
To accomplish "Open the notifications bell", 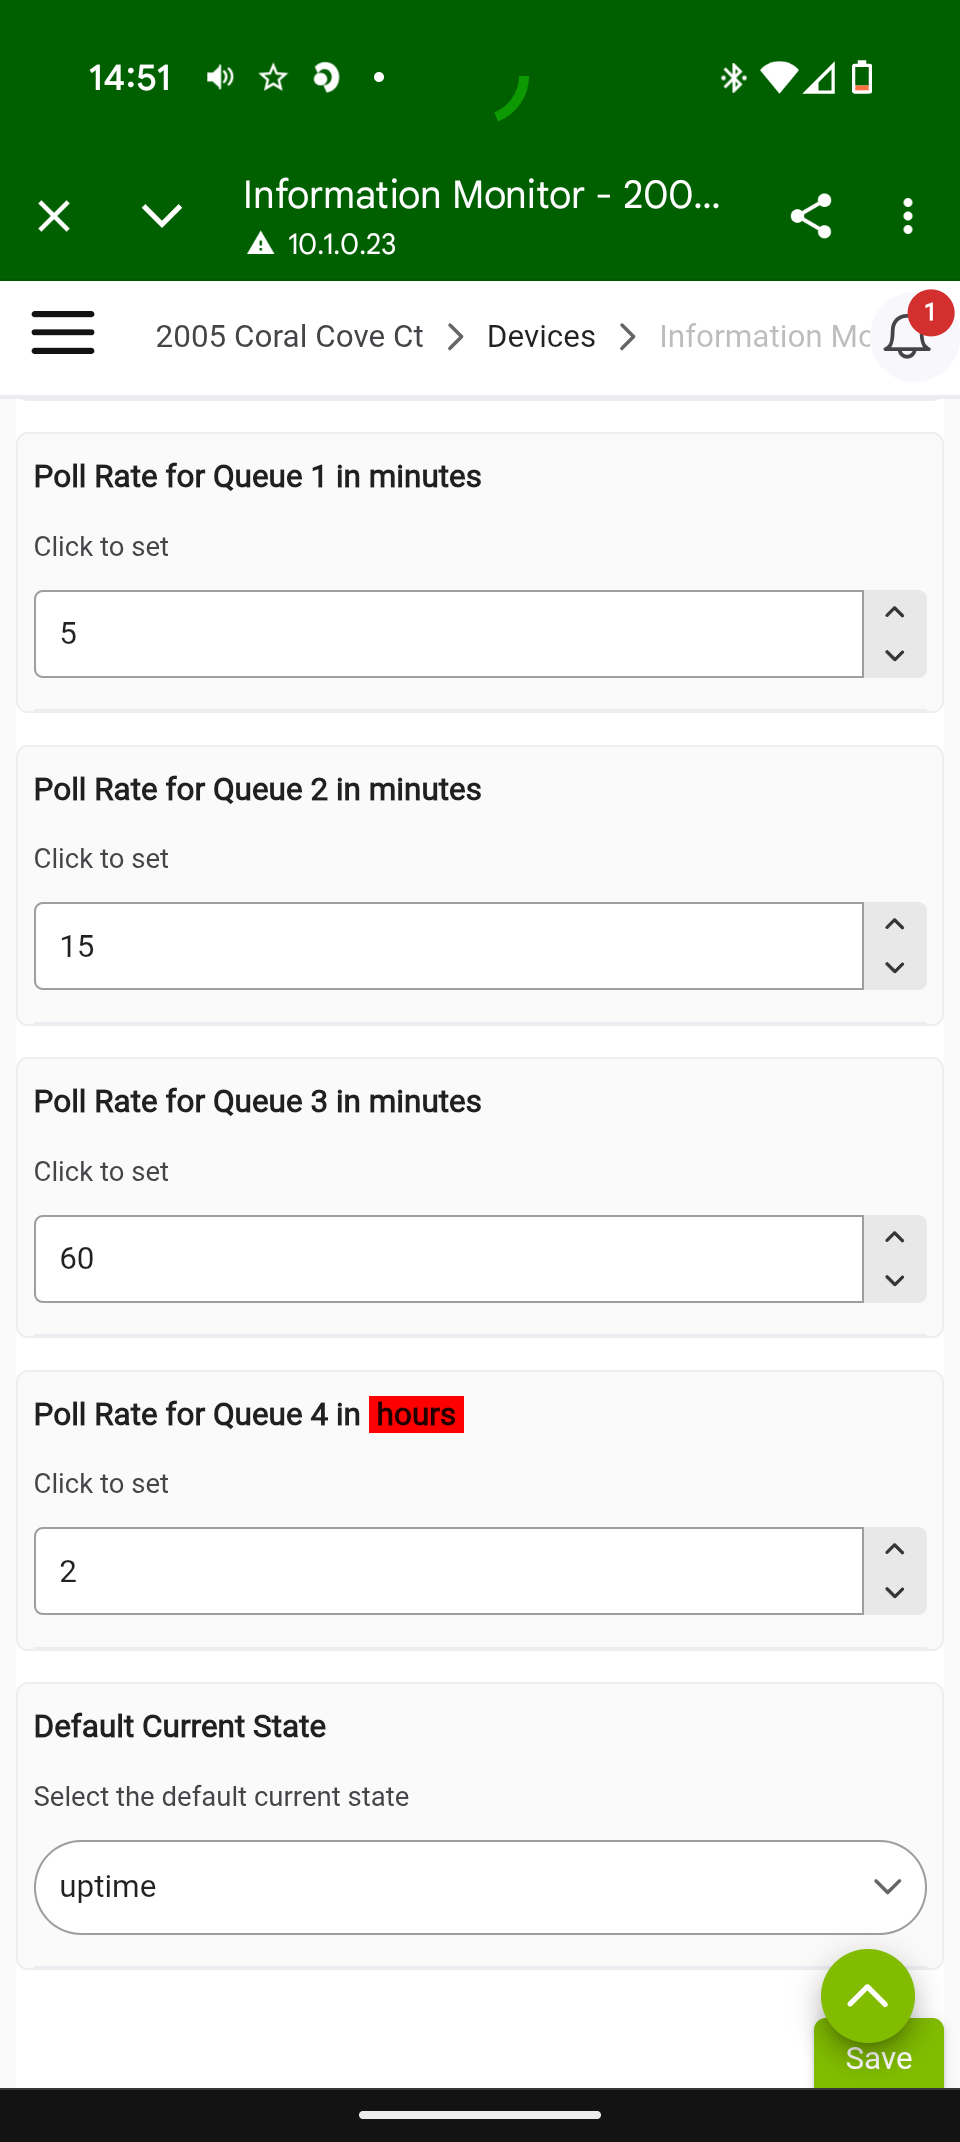I will click(x=908, y=336).
